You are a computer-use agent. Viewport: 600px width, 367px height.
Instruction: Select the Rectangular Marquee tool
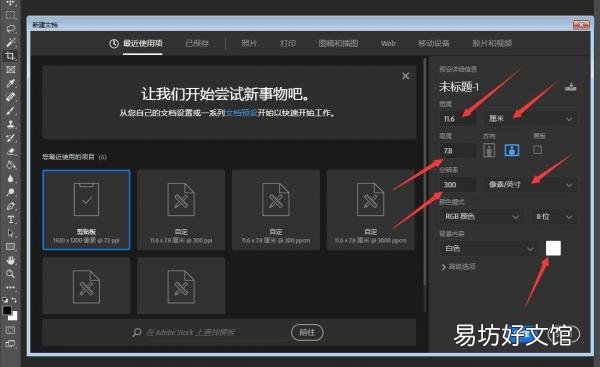point(10,15)
